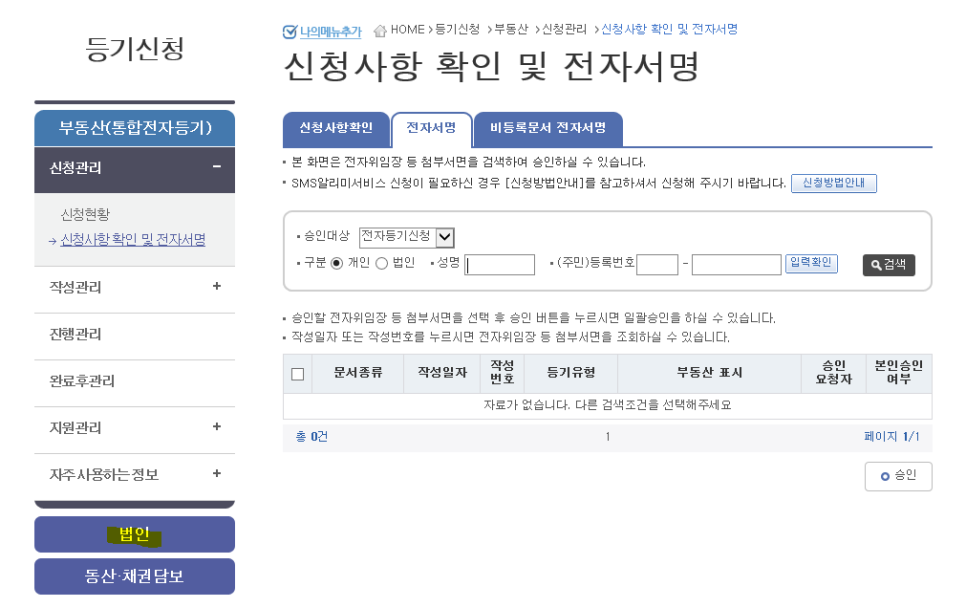
Task: Click the 작성일자 column header
Action: click(442, 373)
